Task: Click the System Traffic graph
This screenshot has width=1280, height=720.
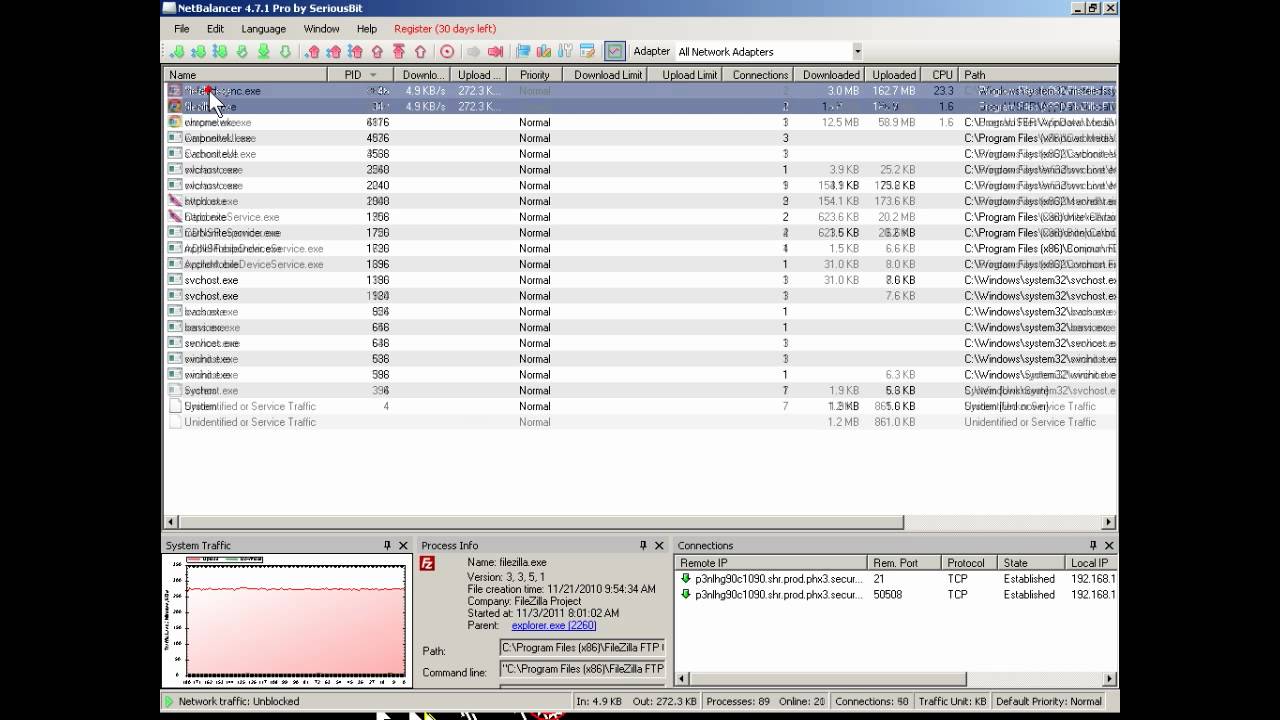Action: [x=287, y=620]
